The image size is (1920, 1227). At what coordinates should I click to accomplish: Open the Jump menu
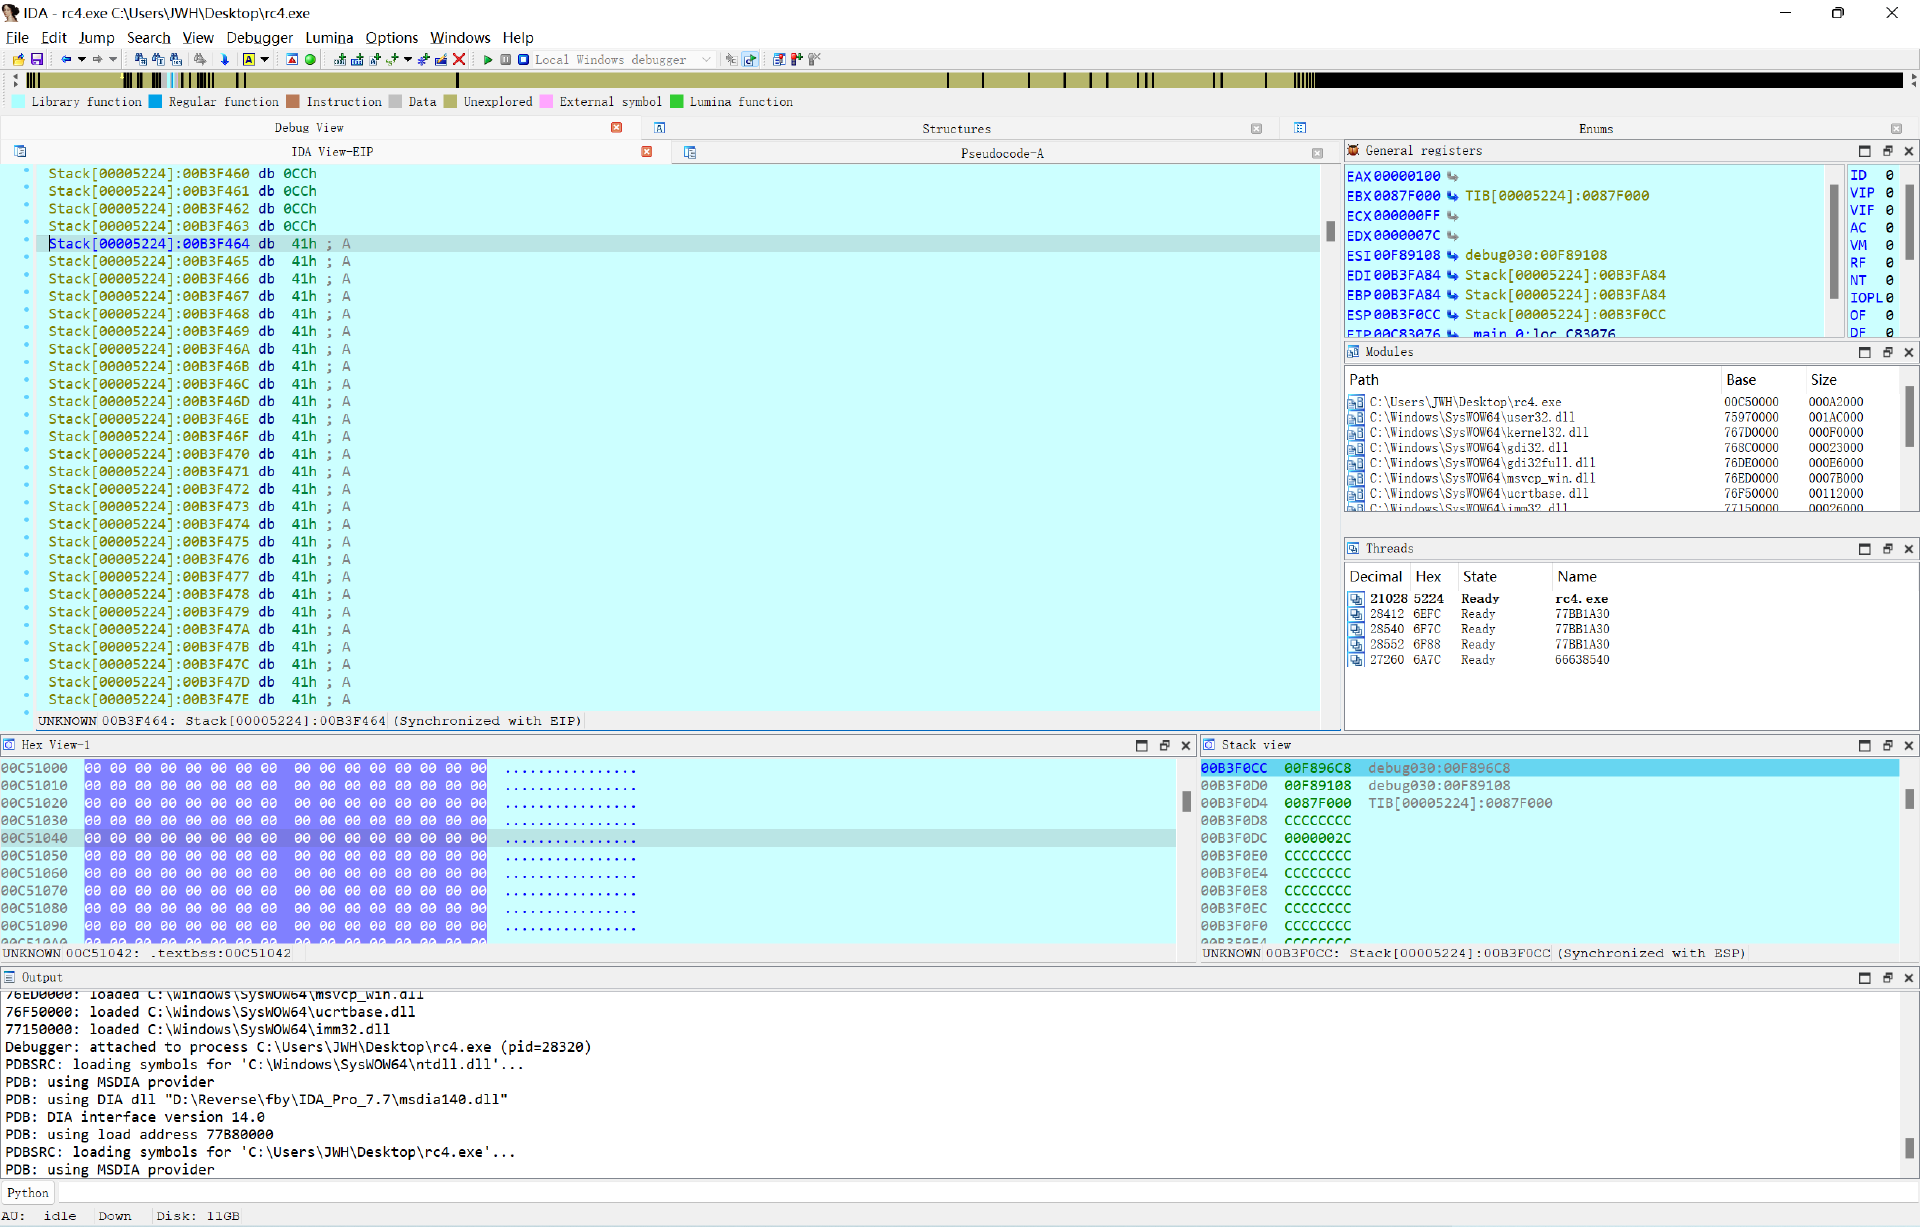(96, 38)
